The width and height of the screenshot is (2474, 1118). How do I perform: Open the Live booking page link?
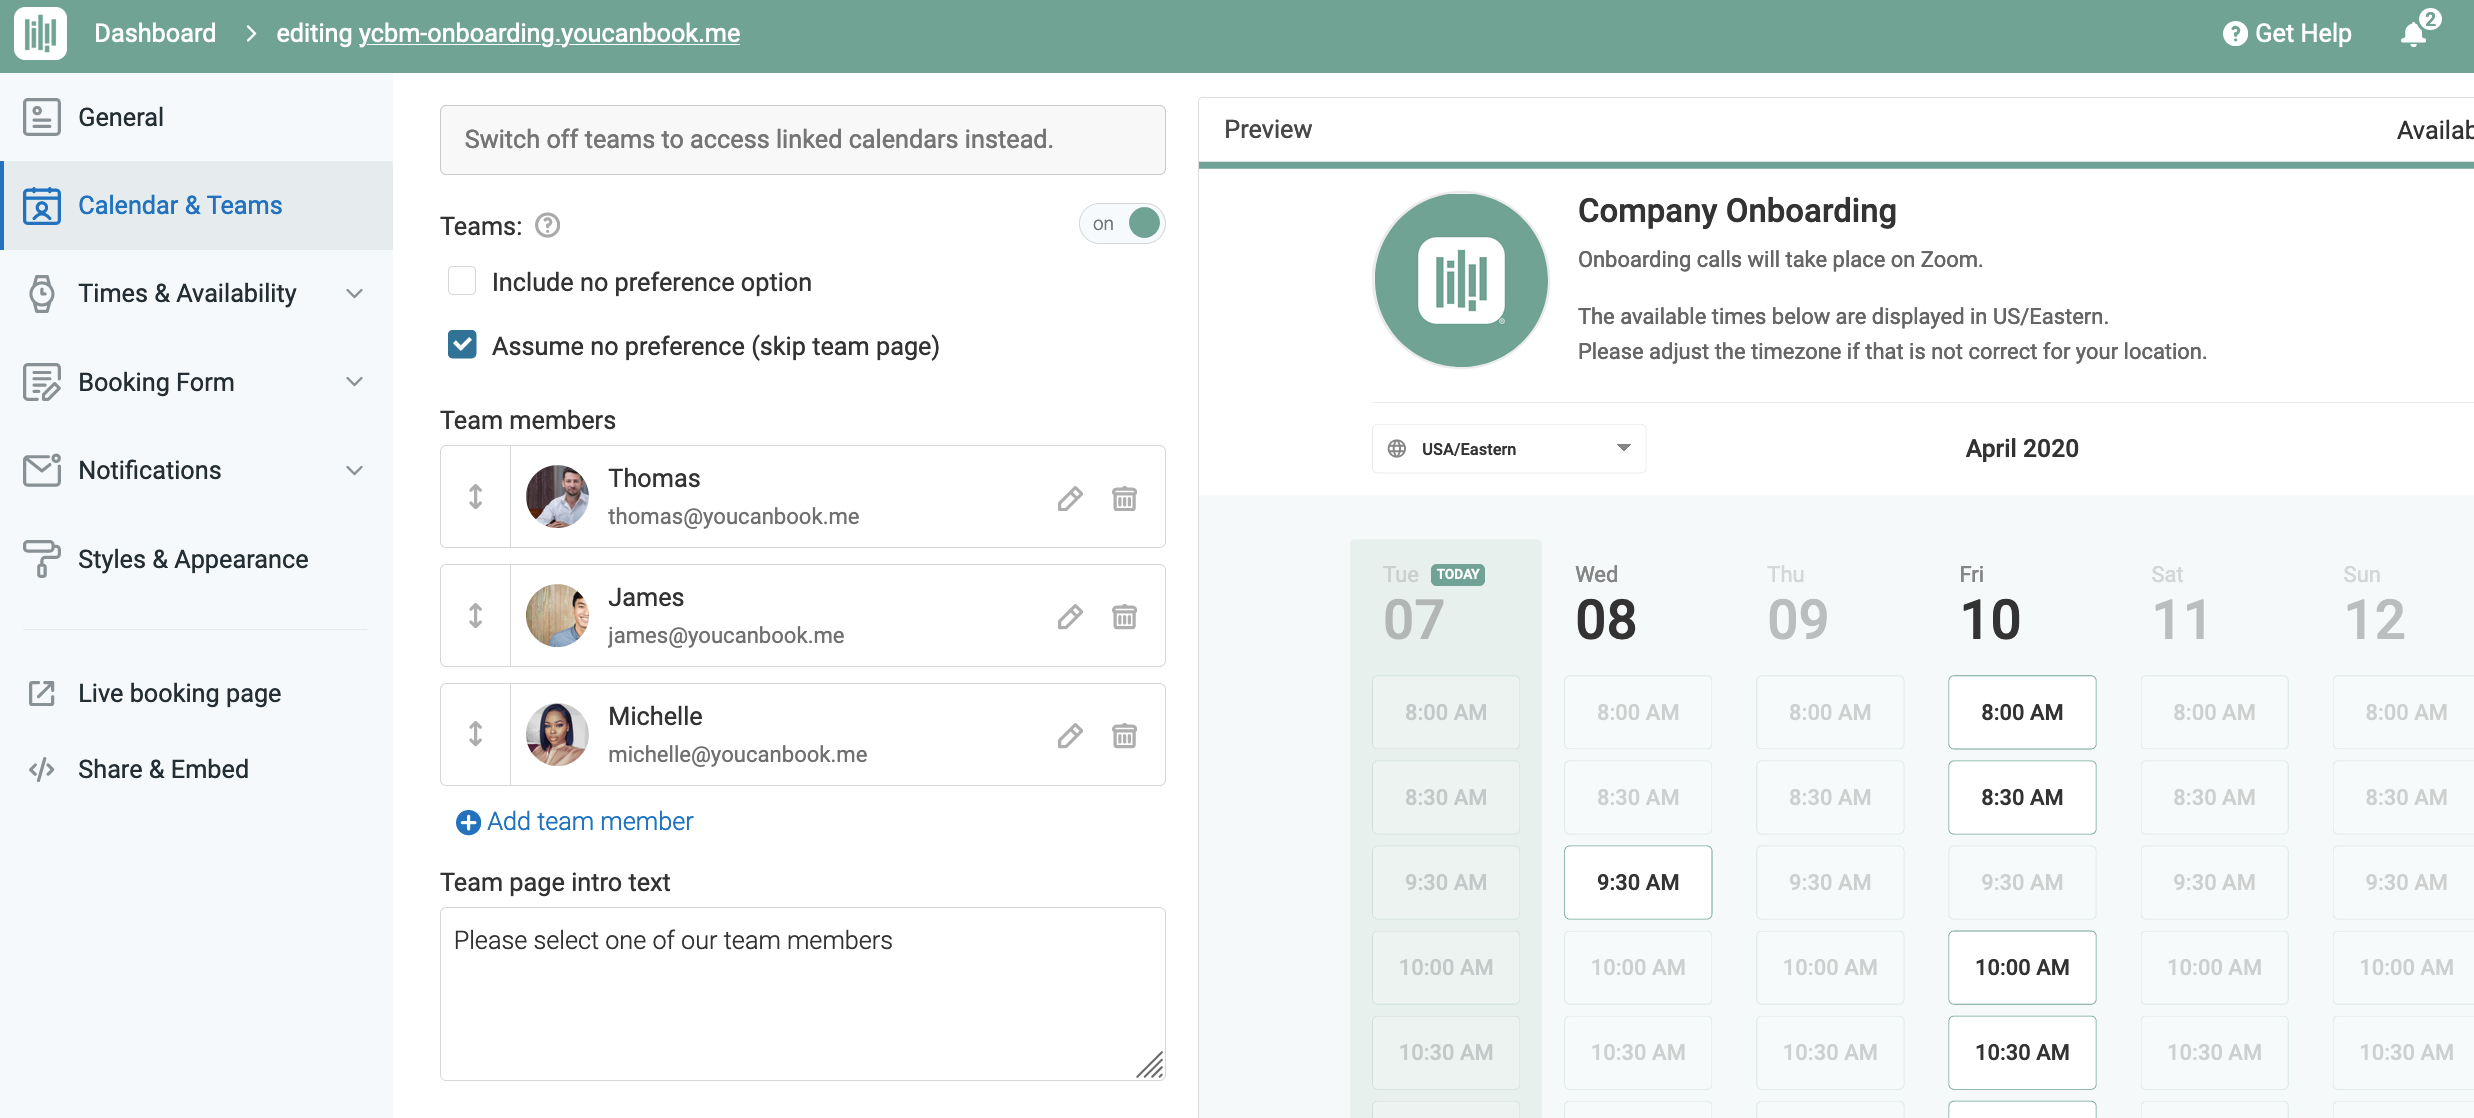coord(179,693)
